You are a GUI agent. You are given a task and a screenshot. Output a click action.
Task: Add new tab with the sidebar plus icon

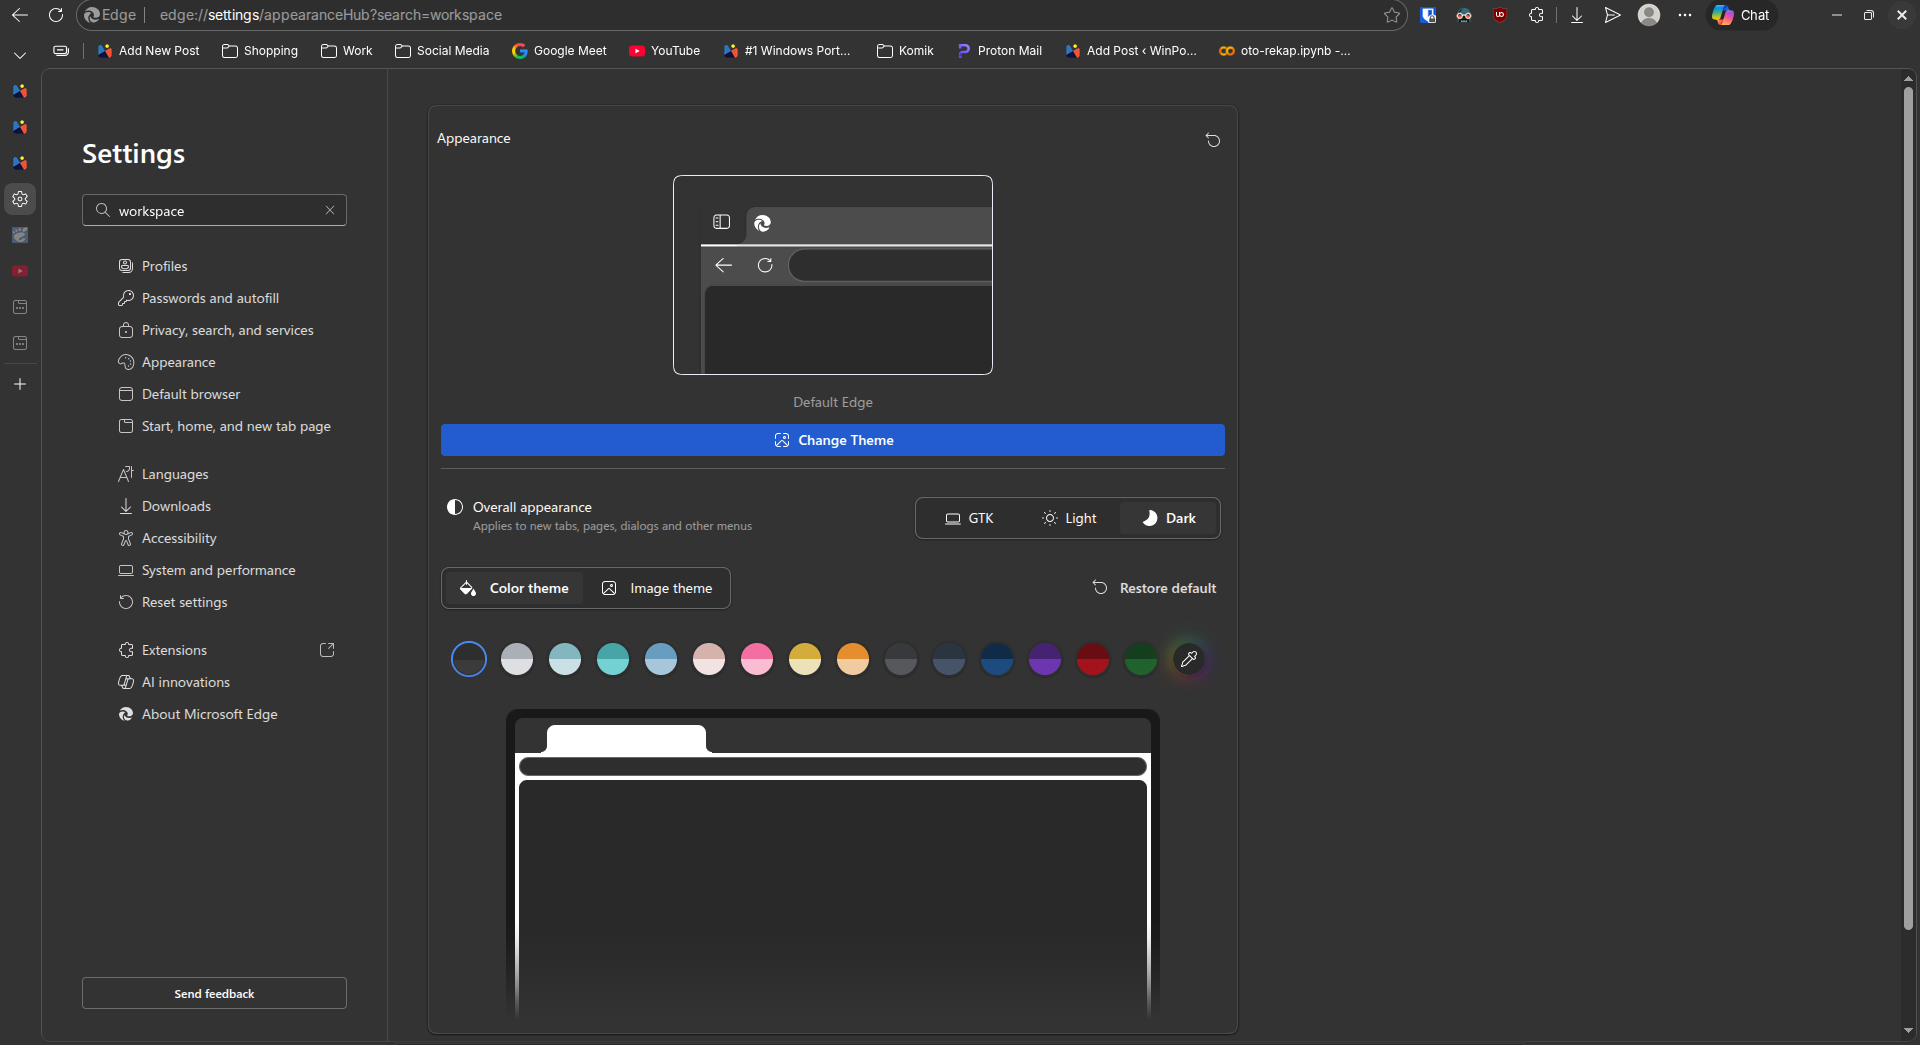point(20,384)
